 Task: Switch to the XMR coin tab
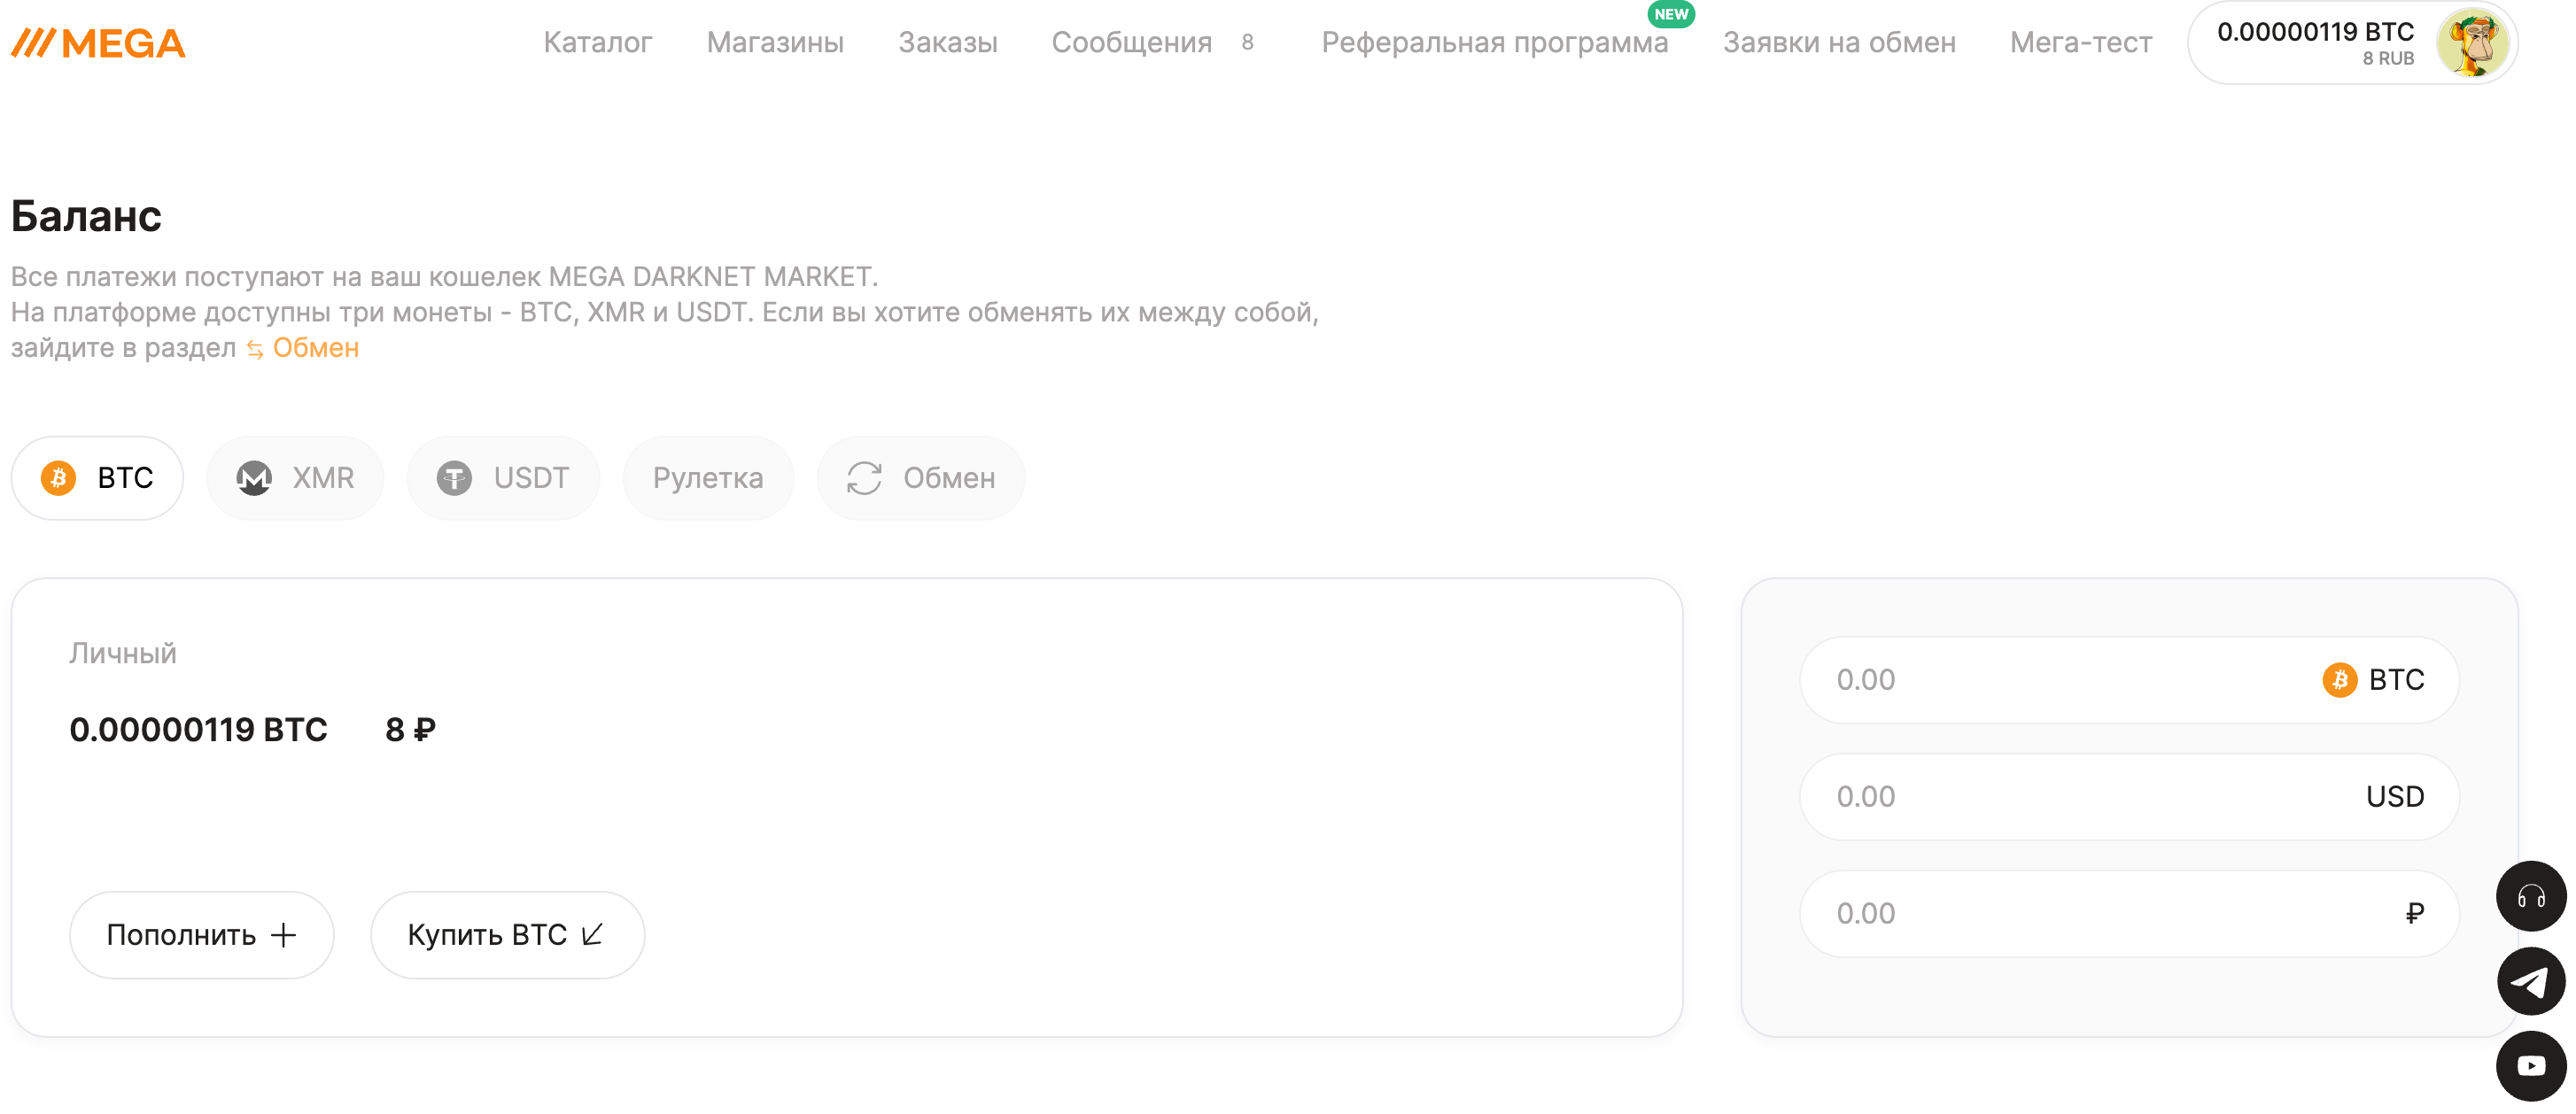295,478
